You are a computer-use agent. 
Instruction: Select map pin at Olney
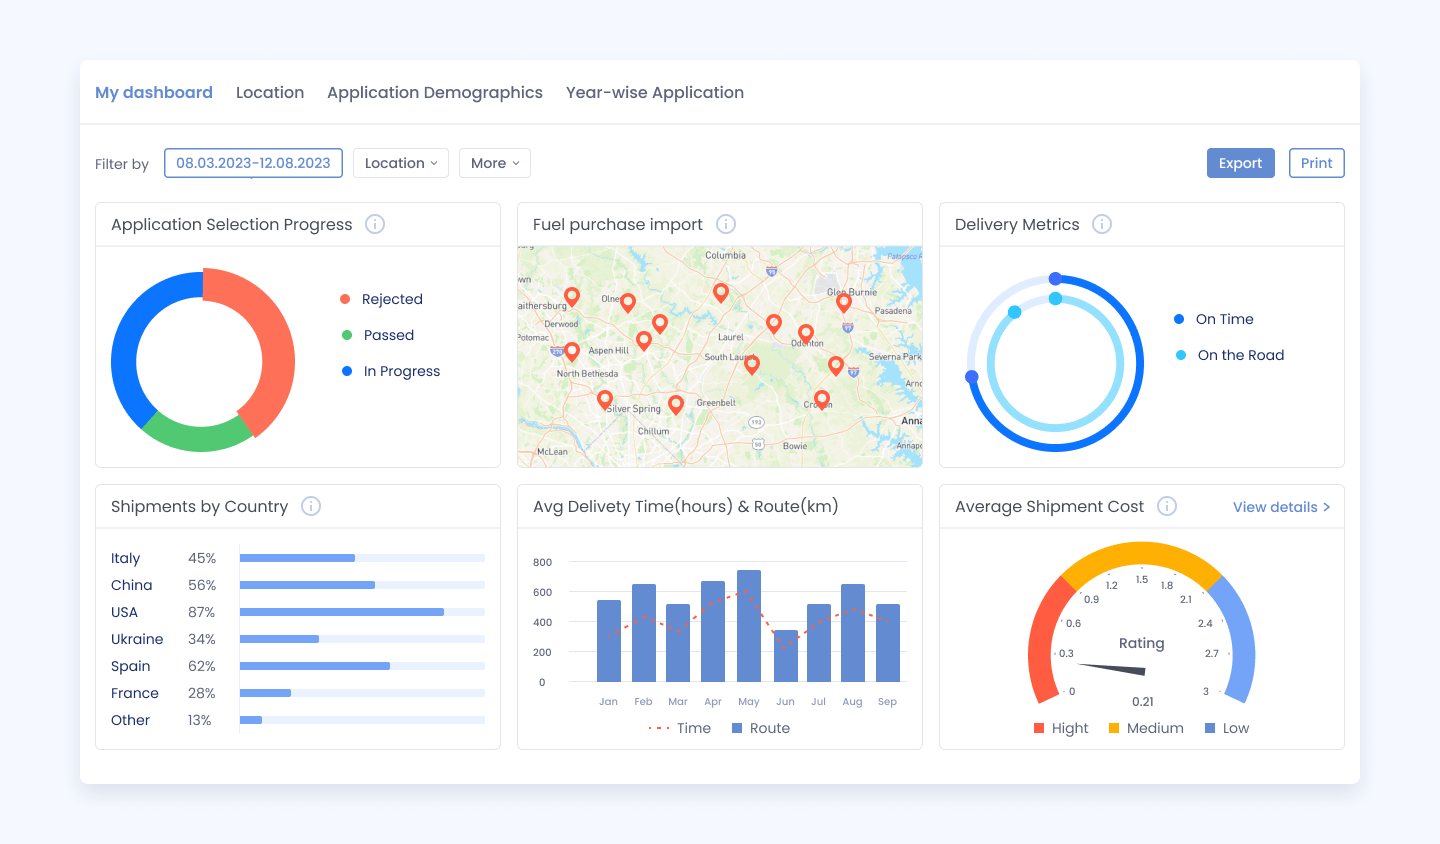click(x=628, y=302)
